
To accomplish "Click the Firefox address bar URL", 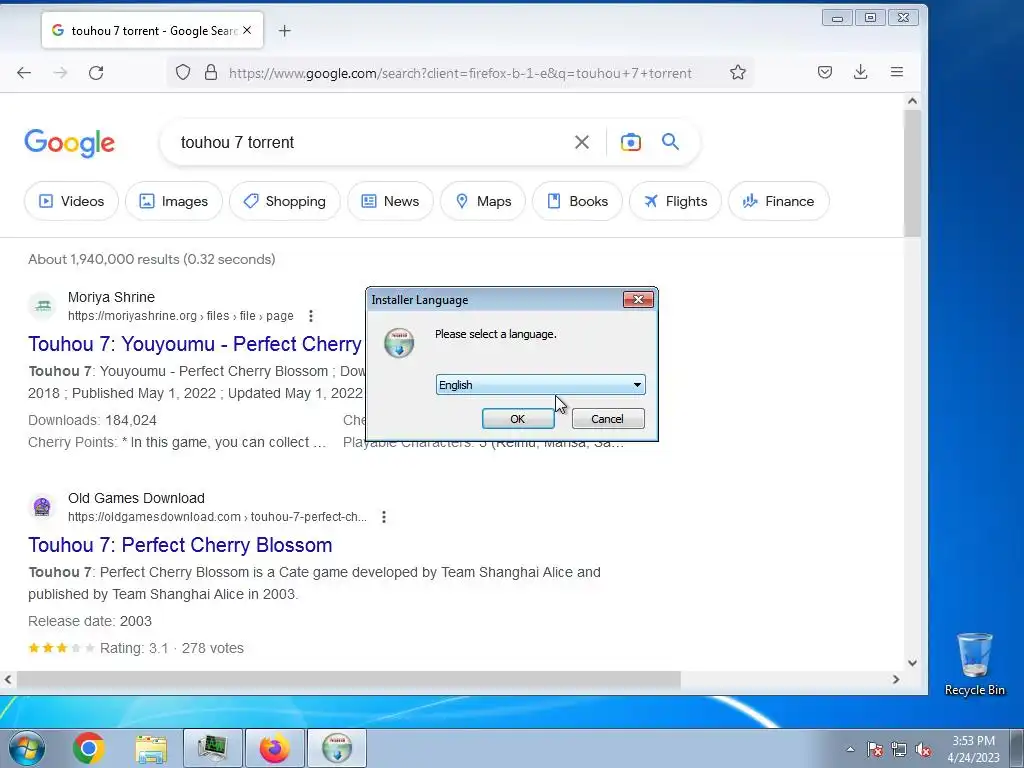I will (460, 73).
